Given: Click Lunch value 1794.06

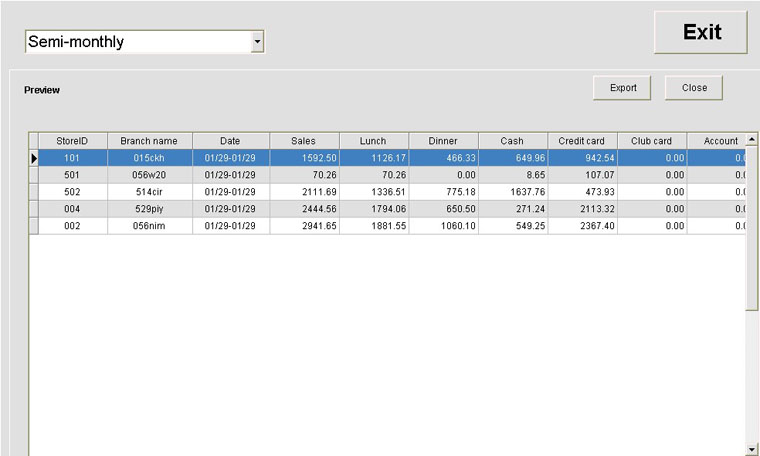Looking at the screenshot, I should tap(374, 209).
